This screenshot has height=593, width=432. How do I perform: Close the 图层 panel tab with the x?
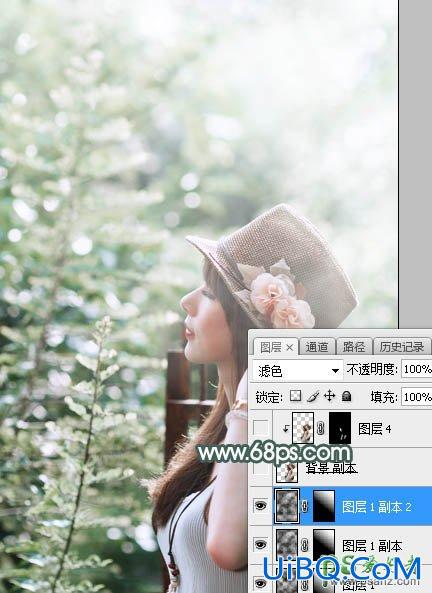click(x=289, y=347)
